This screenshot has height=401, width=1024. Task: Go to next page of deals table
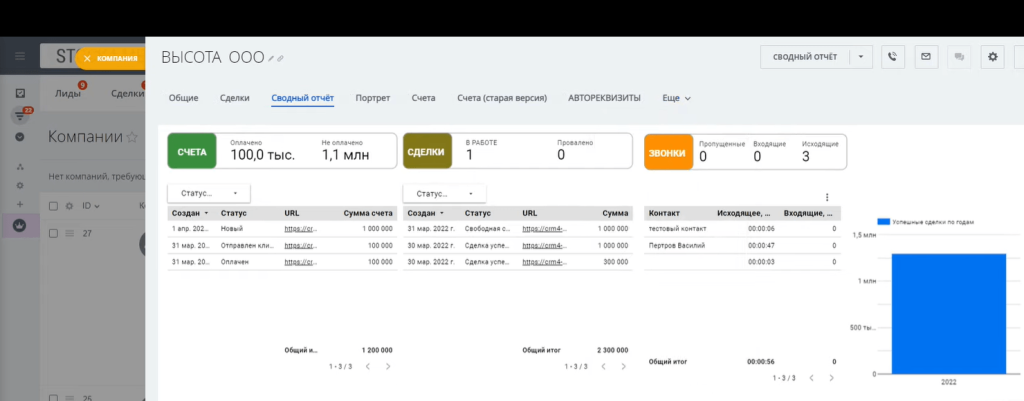coord(623,367)
